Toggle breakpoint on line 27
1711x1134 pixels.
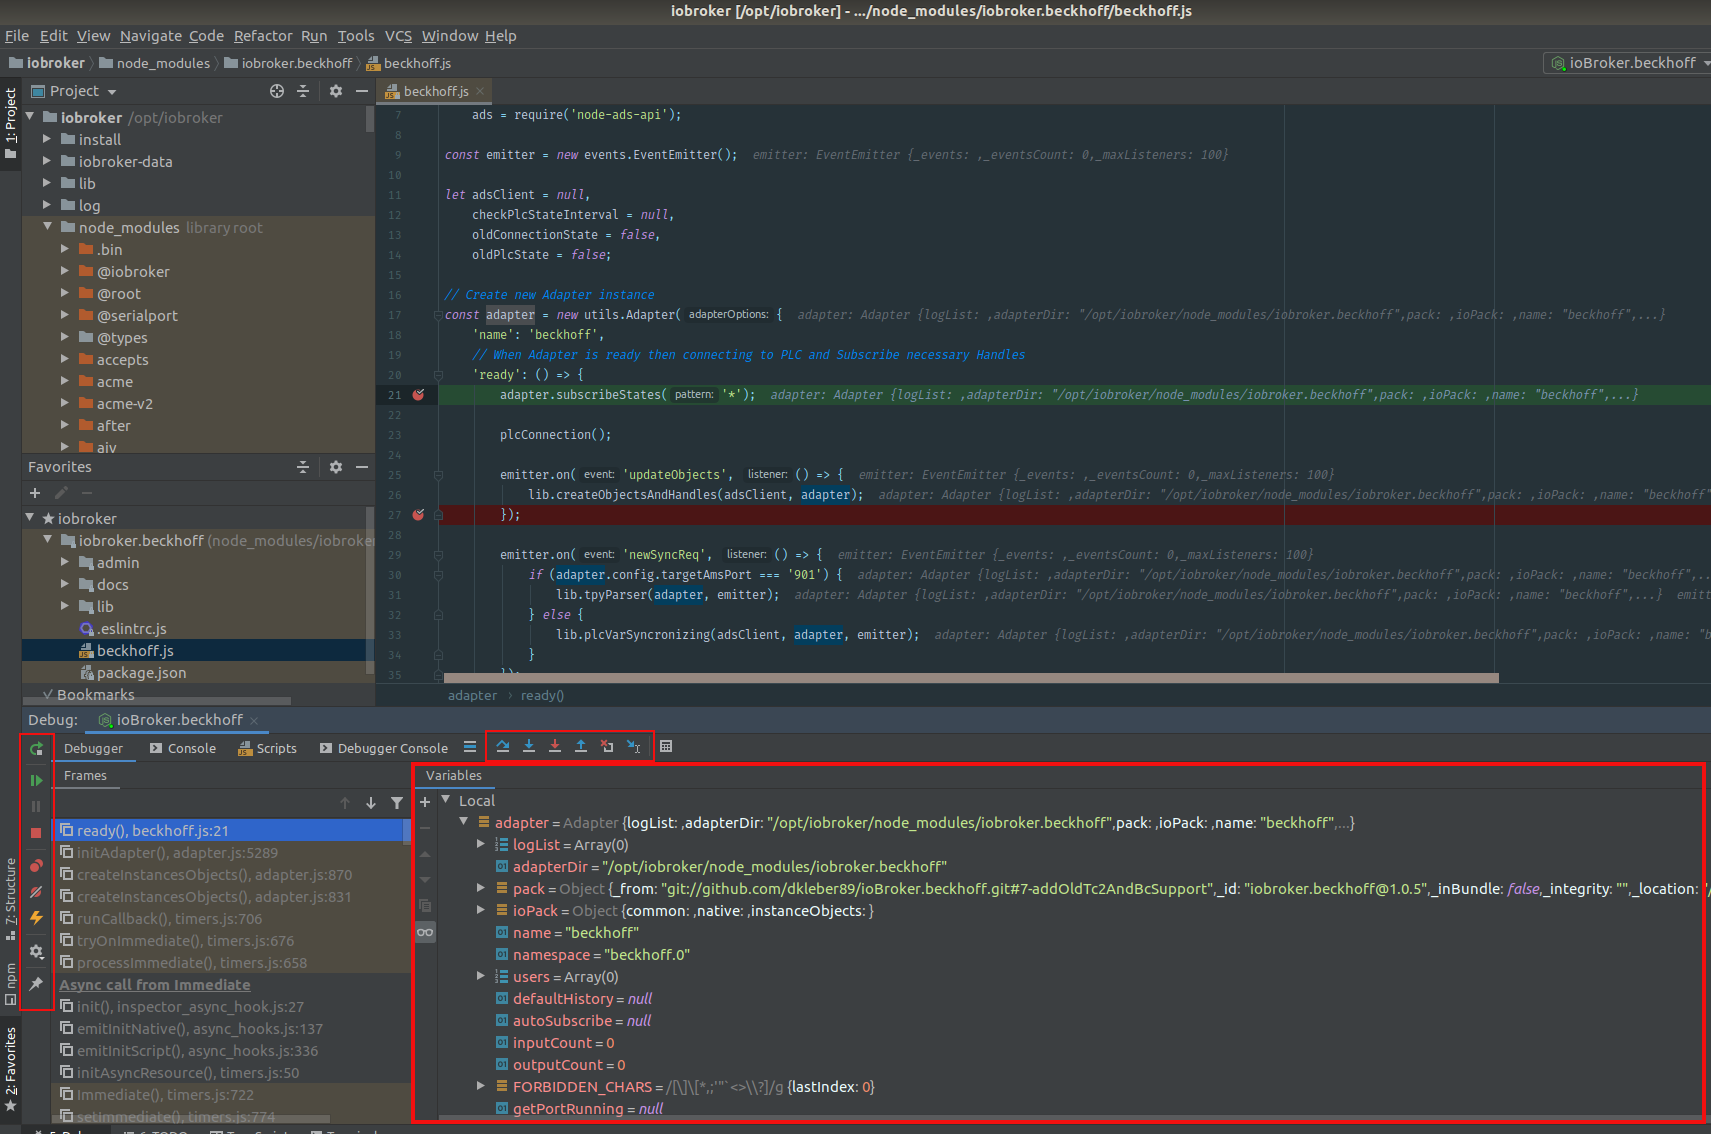pyautogui.click(x=418, y=515)
